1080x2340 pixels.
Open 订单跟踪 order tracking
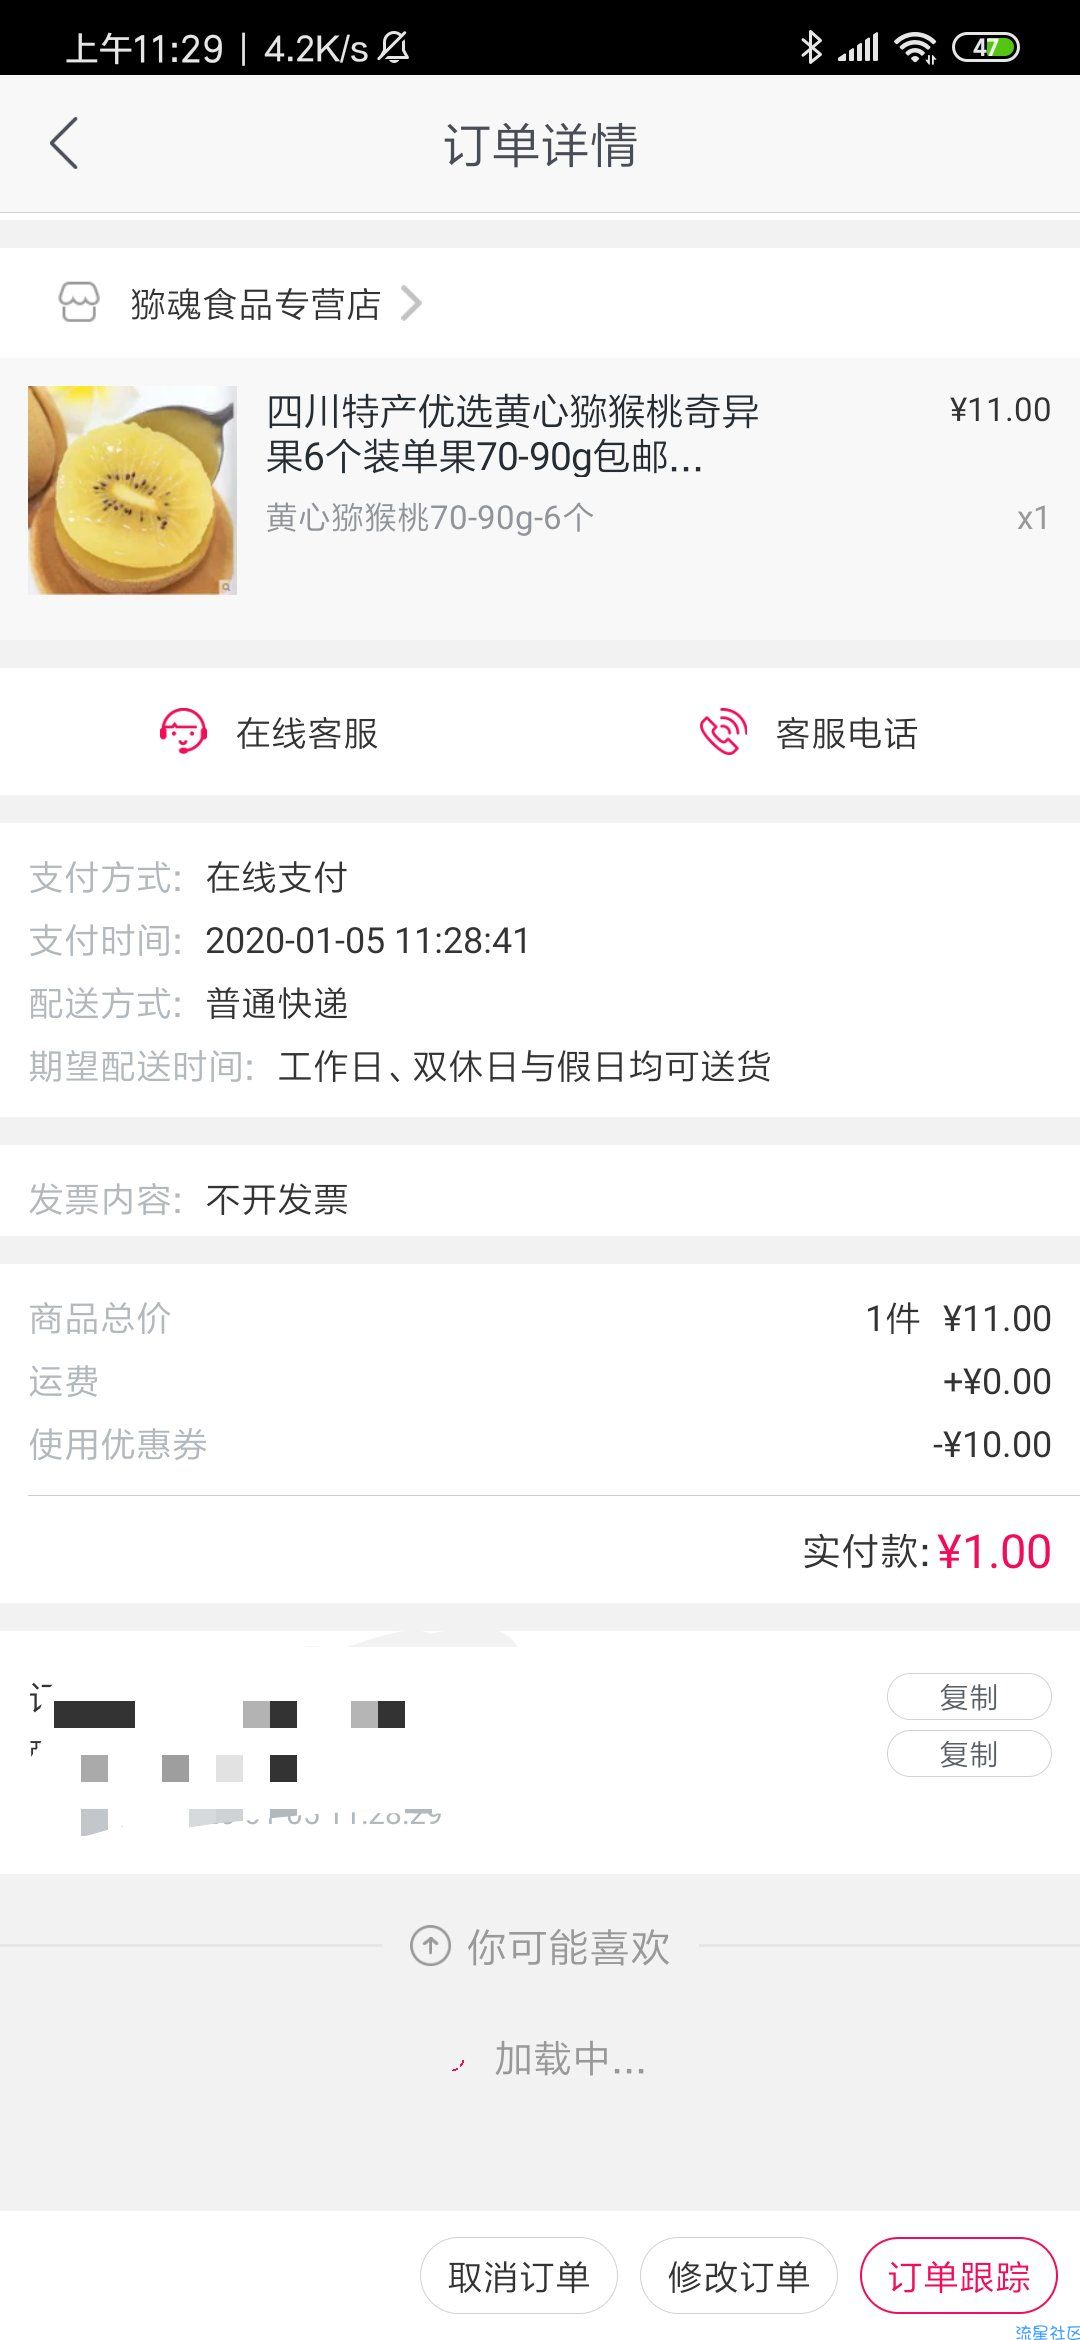pos(959,2276)
